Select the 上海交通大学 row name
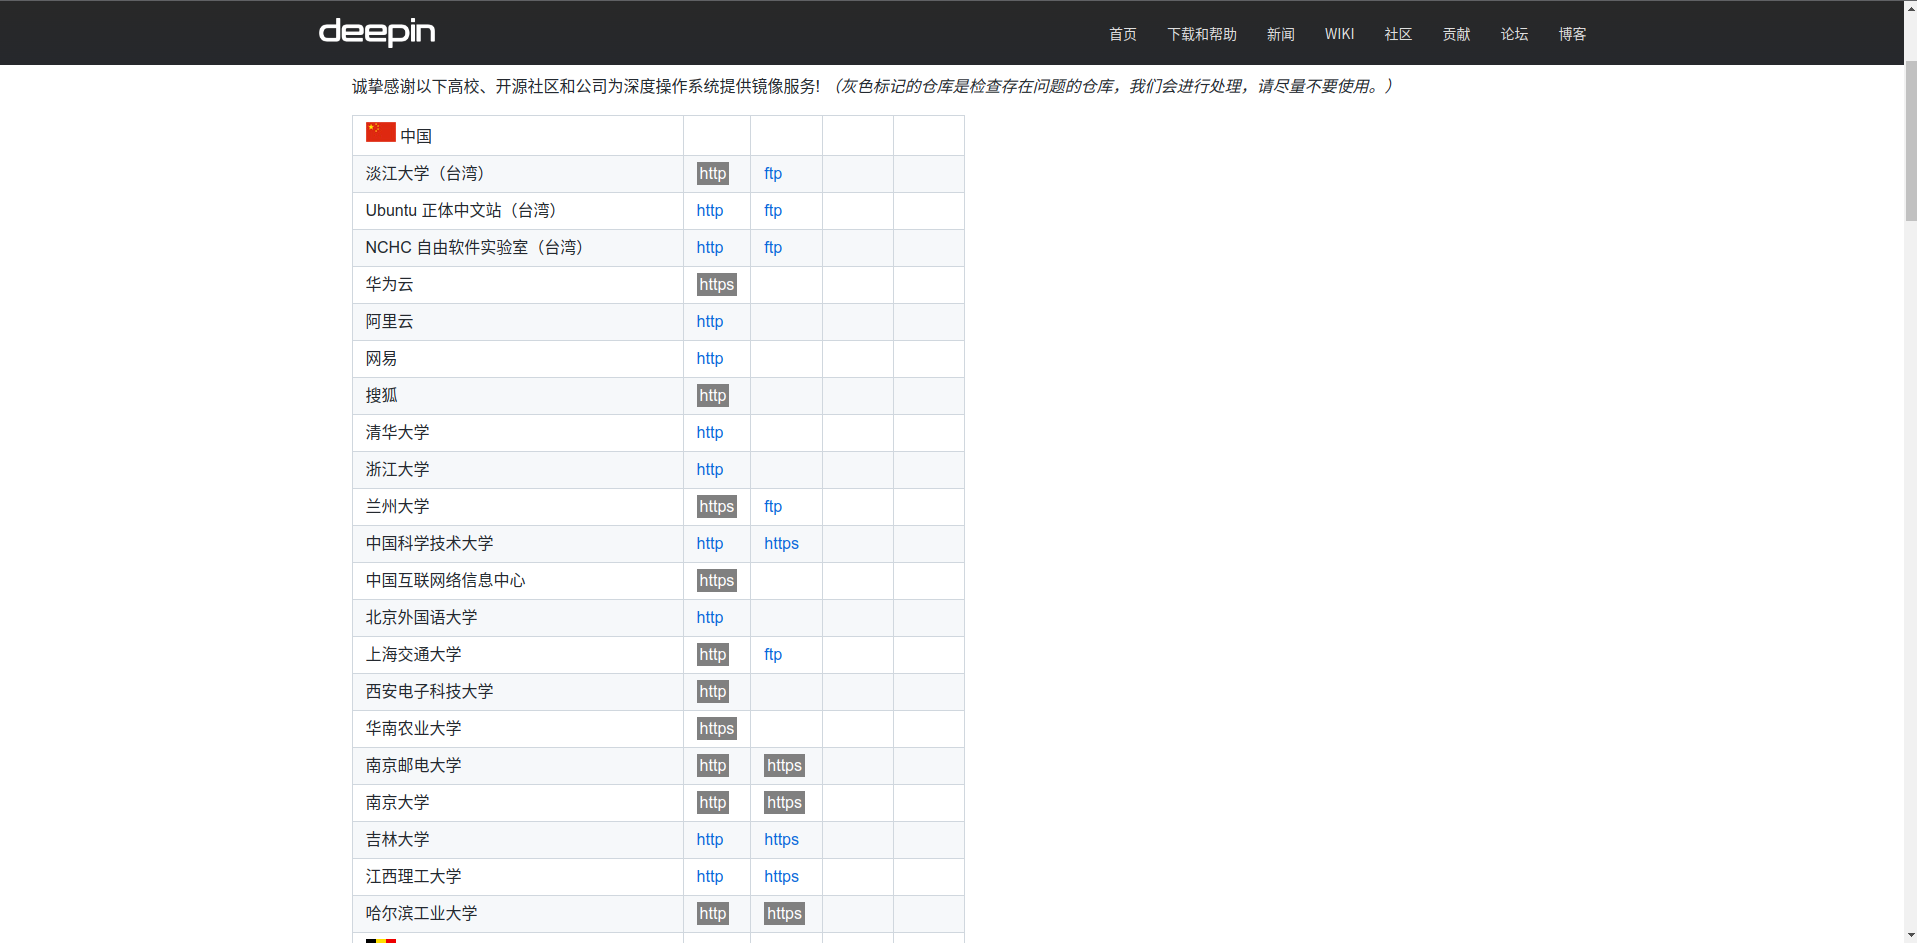 (x=413, y=655)
